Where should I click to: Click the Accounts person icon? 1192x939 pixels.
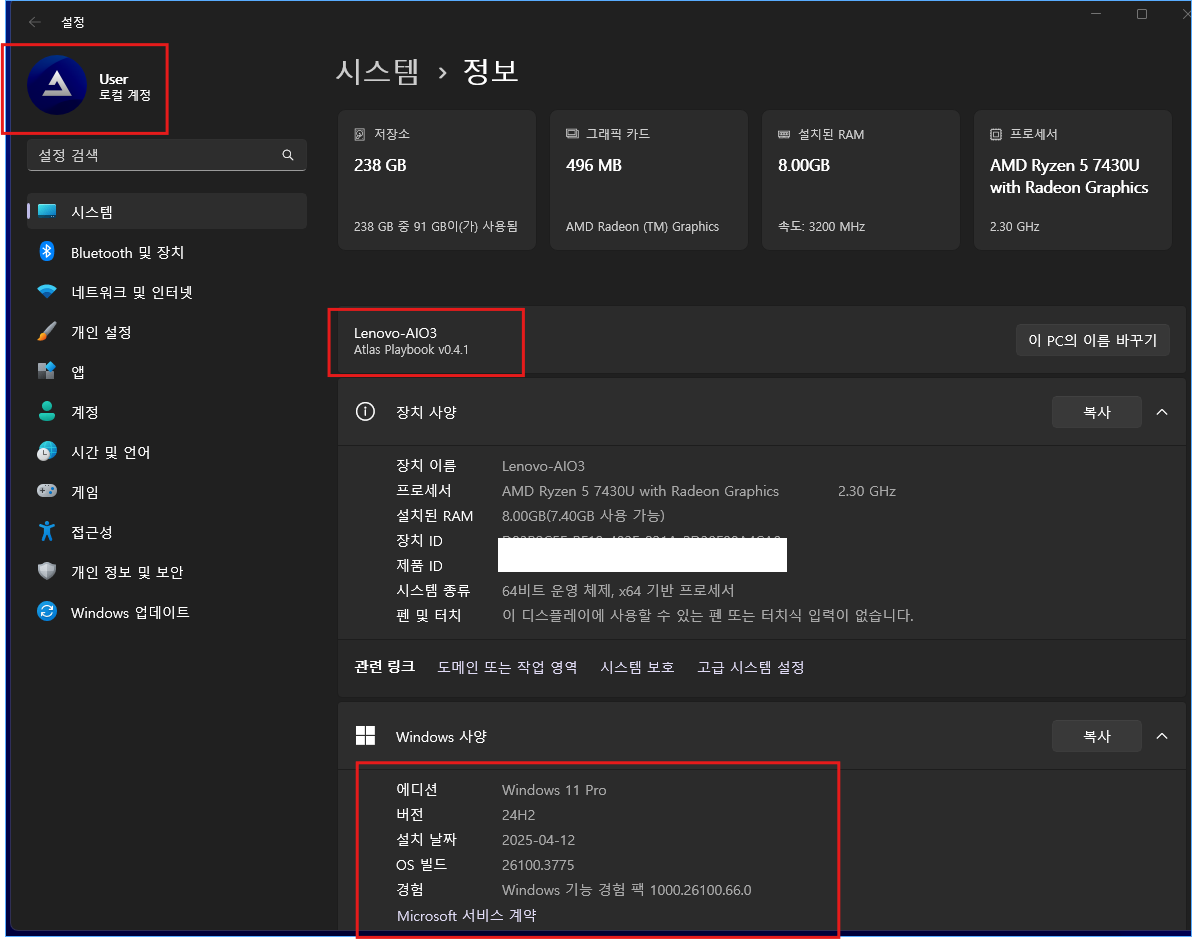pyautogui.click(x=47, y=411)
